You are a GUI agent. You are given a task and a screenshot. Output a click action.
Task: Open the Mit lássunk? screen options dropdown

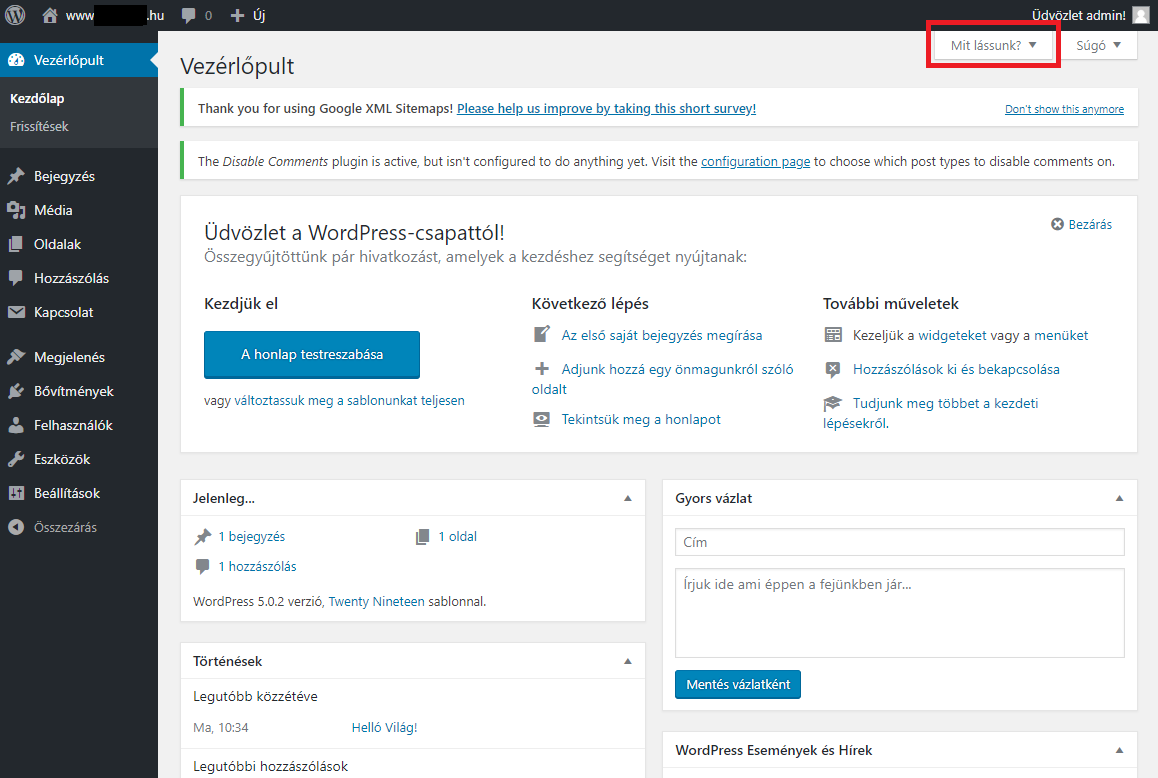pos(994,45)
